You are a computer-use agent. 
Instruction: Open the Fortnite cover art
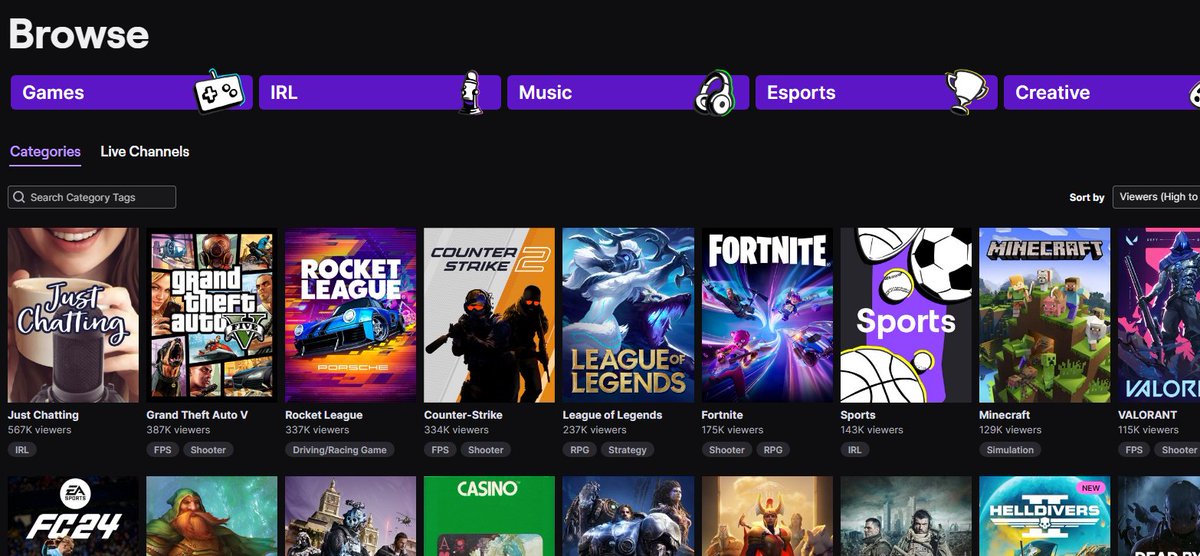[767, 315]
